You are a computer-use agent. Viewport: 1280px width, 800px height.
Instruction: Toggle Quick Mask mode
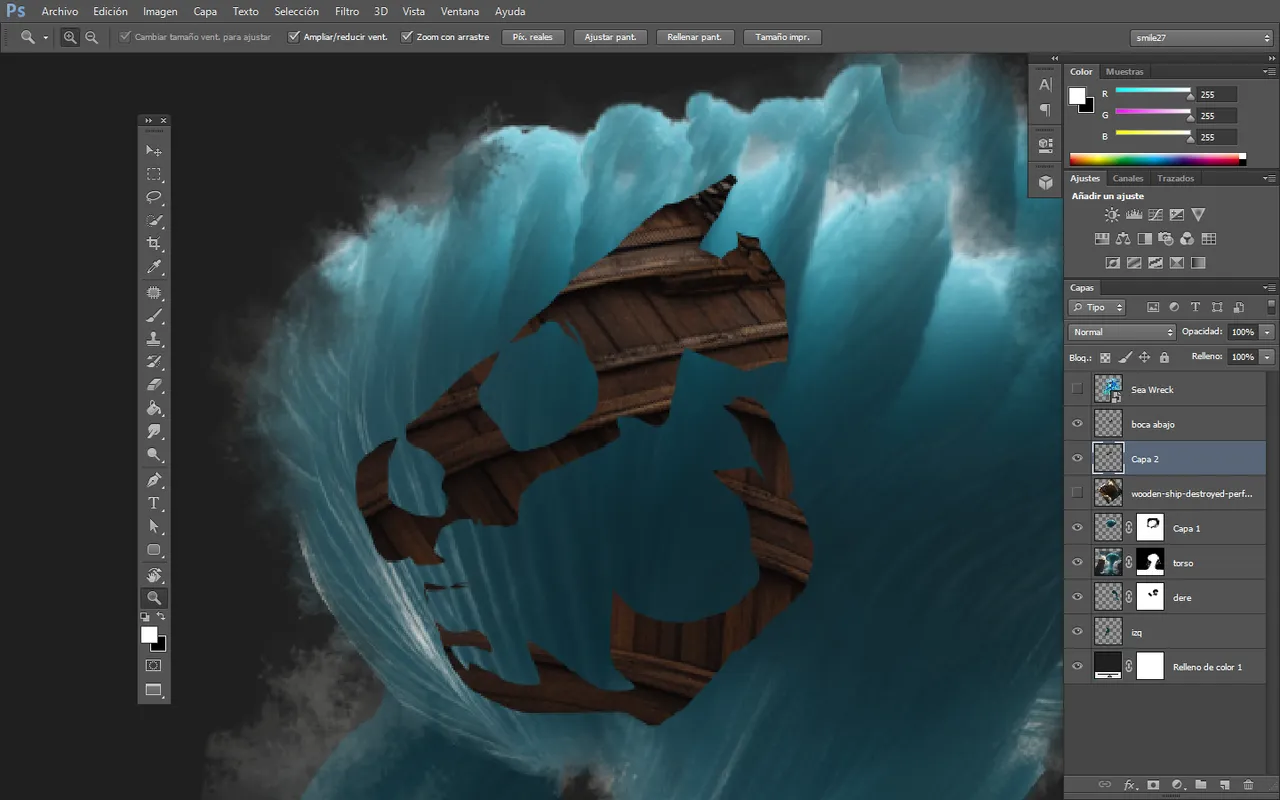coord(154,665)
